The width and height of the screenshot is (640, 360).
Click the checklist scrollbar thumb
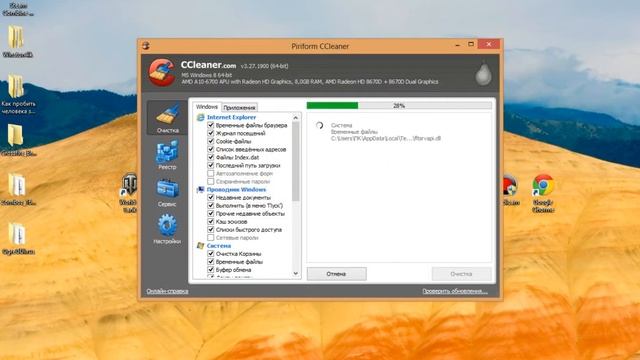point(296,161)
